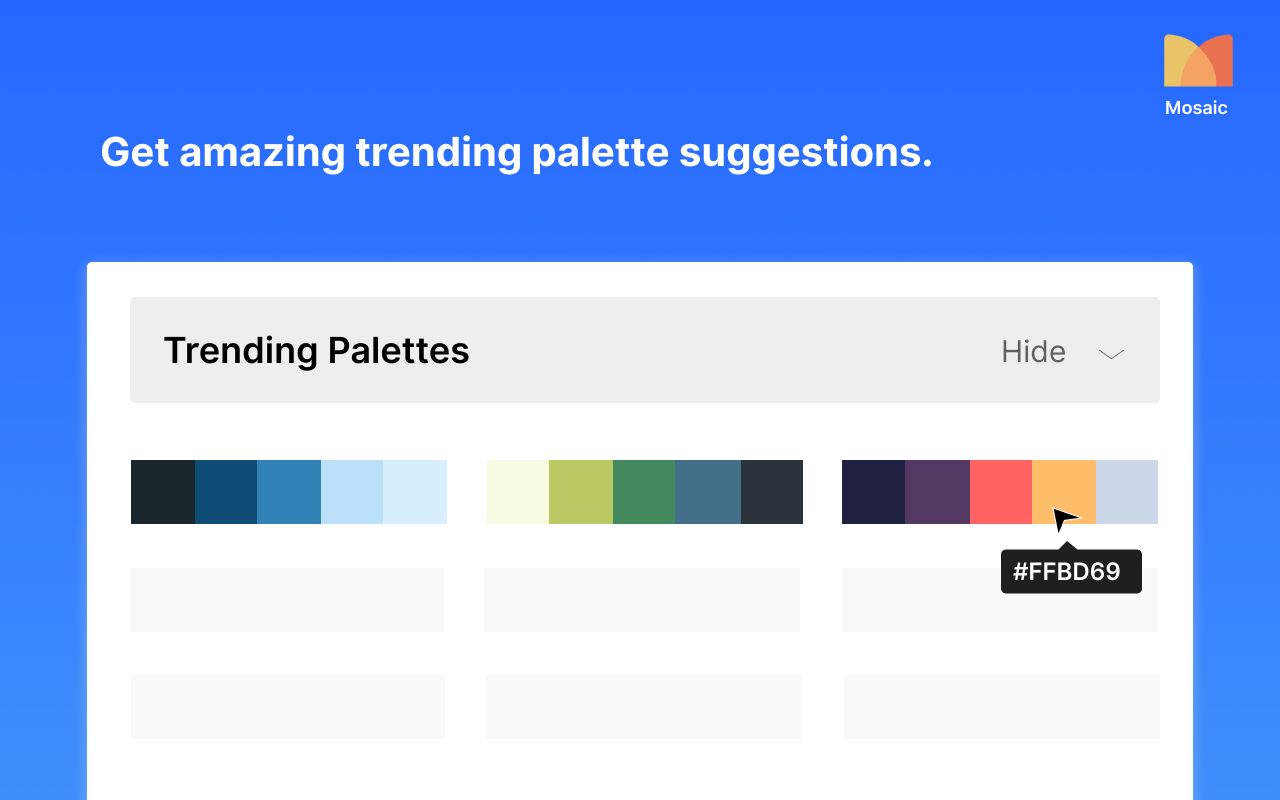Open the placeholder palette below the blue palette
The image size is (1280, 800).
(287, 600)
